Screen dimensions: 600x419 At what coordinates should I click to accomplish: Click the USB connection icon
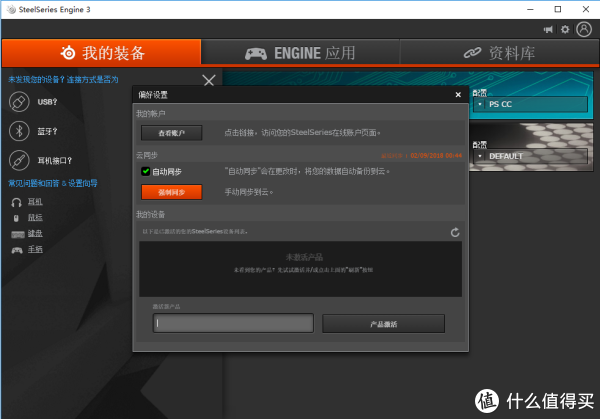click(19, 102)
